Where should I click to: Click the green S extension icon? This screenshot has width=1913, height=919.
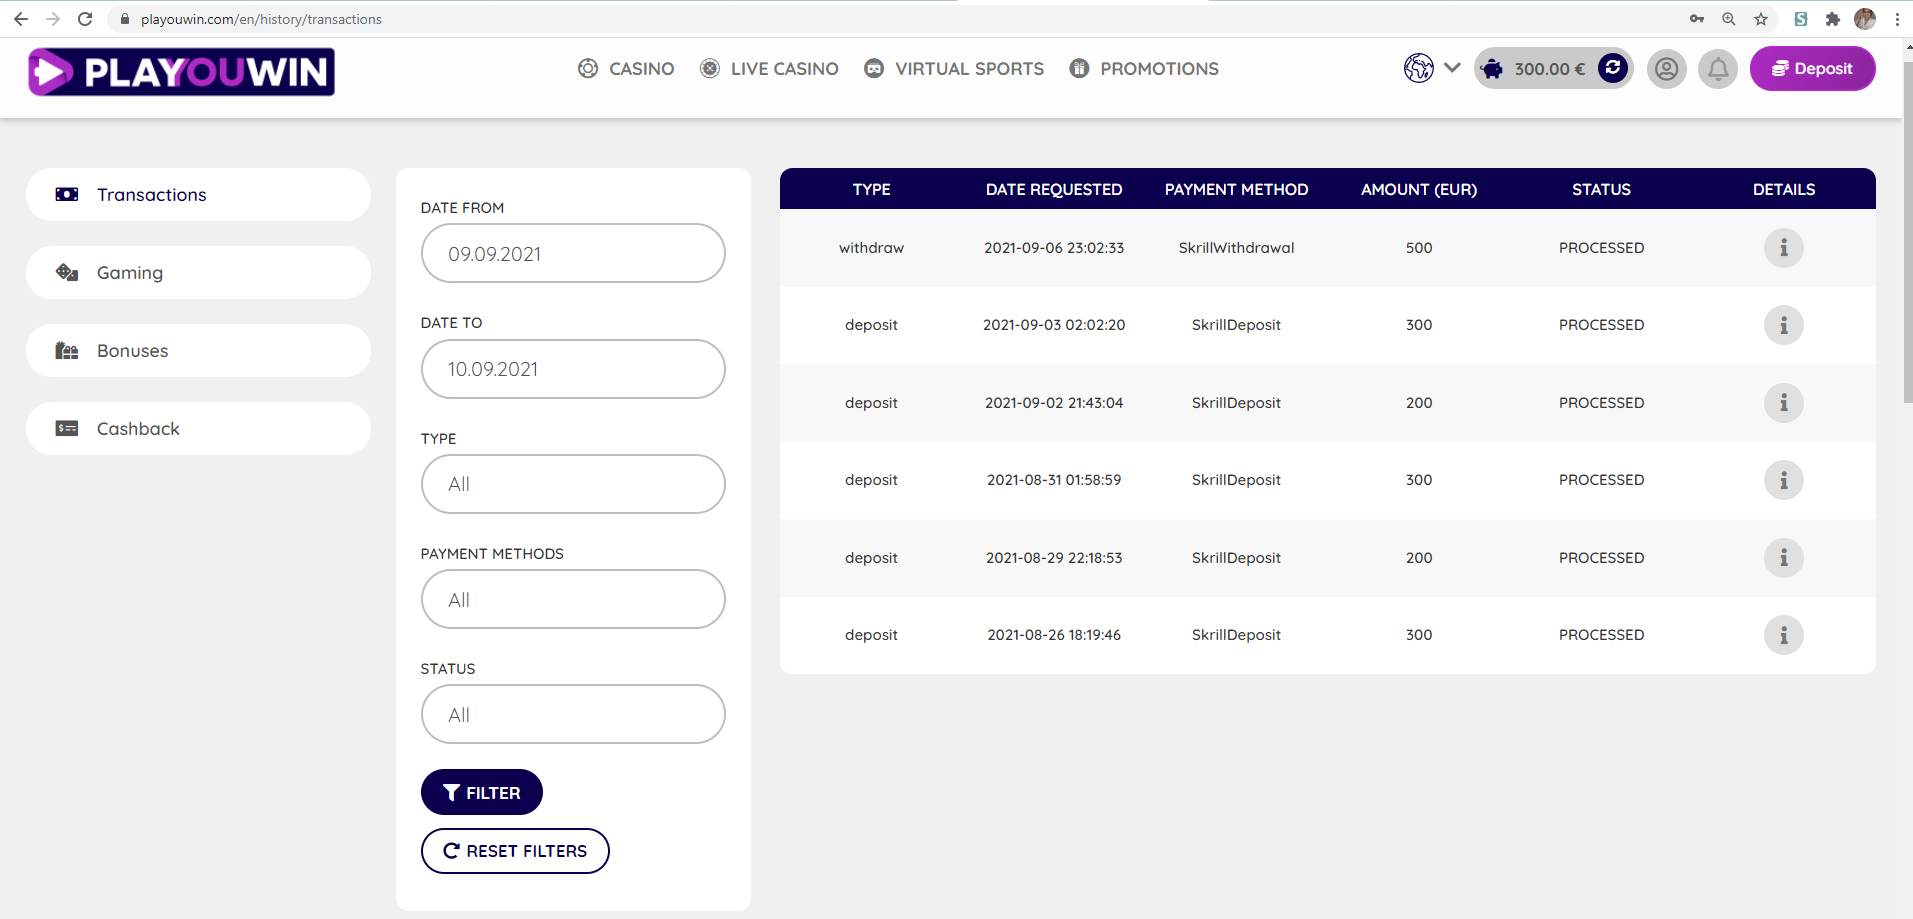(1801, 19)
